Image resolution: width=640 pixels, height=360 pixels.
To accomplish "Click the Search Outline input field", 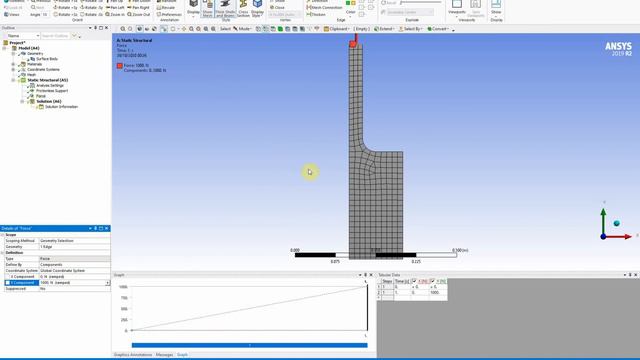I will click(56, 36).
